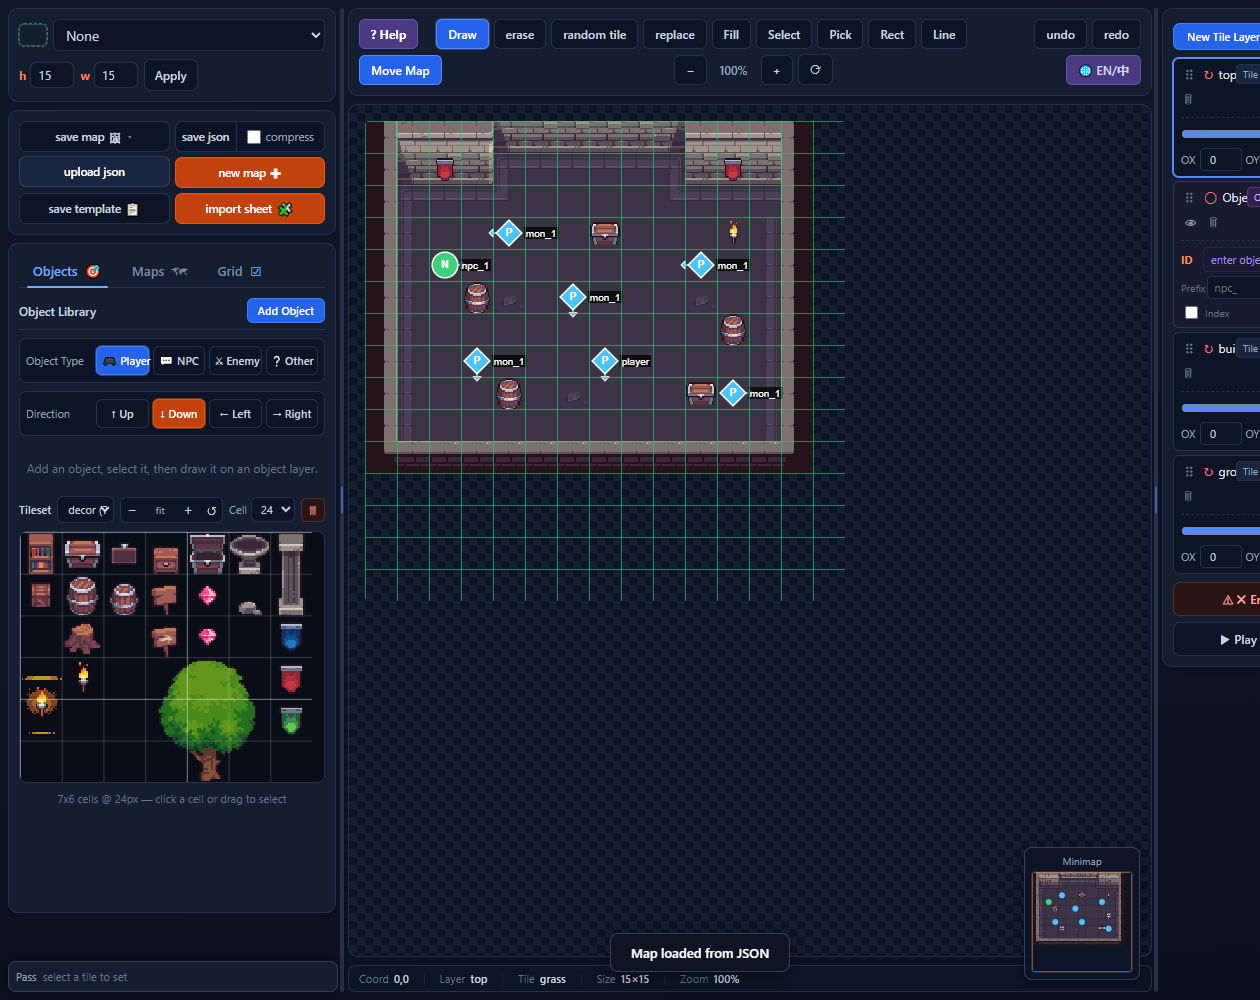
Task: Click the Move Map button
Action: click(x=400, y=71)
